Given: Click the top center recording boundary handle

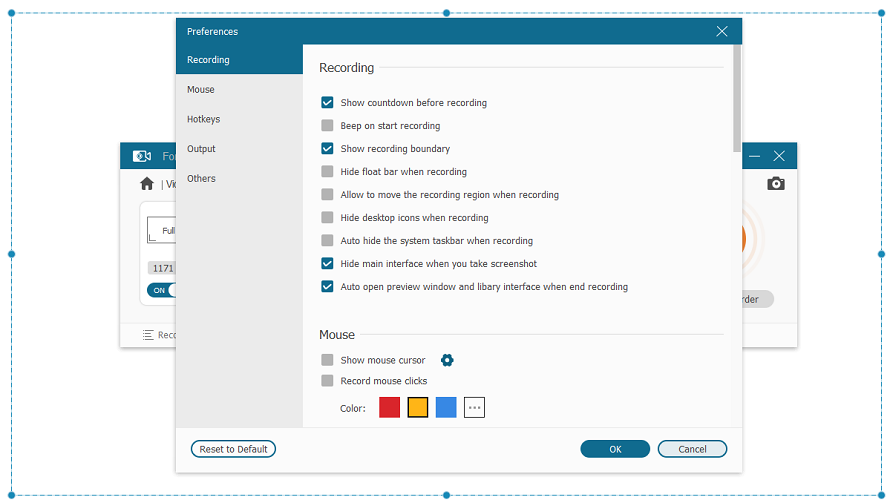Looking at the screenshot, I should click(447, 13).
